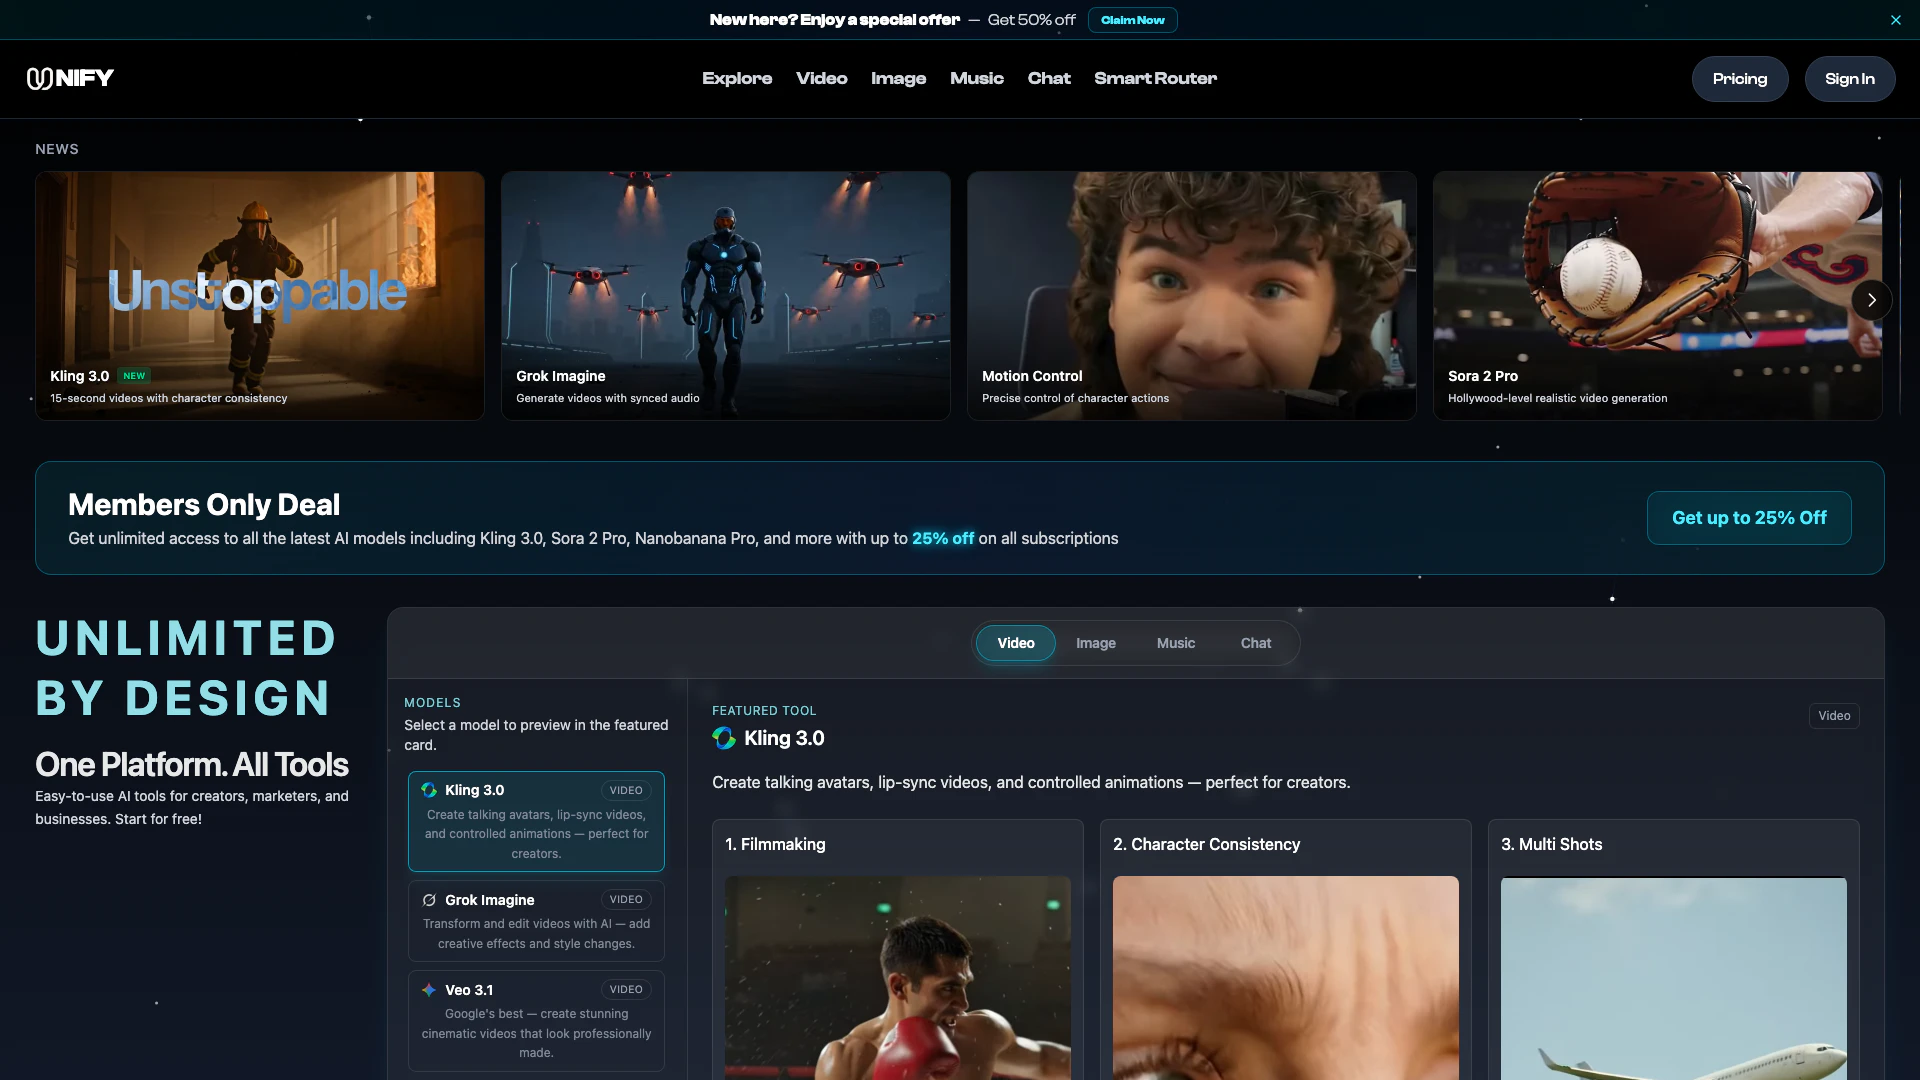Open Smart Router from navigation menu
Image resolution: width=1920 pixels, height=1080 pixels.
tap(1155, 78)
